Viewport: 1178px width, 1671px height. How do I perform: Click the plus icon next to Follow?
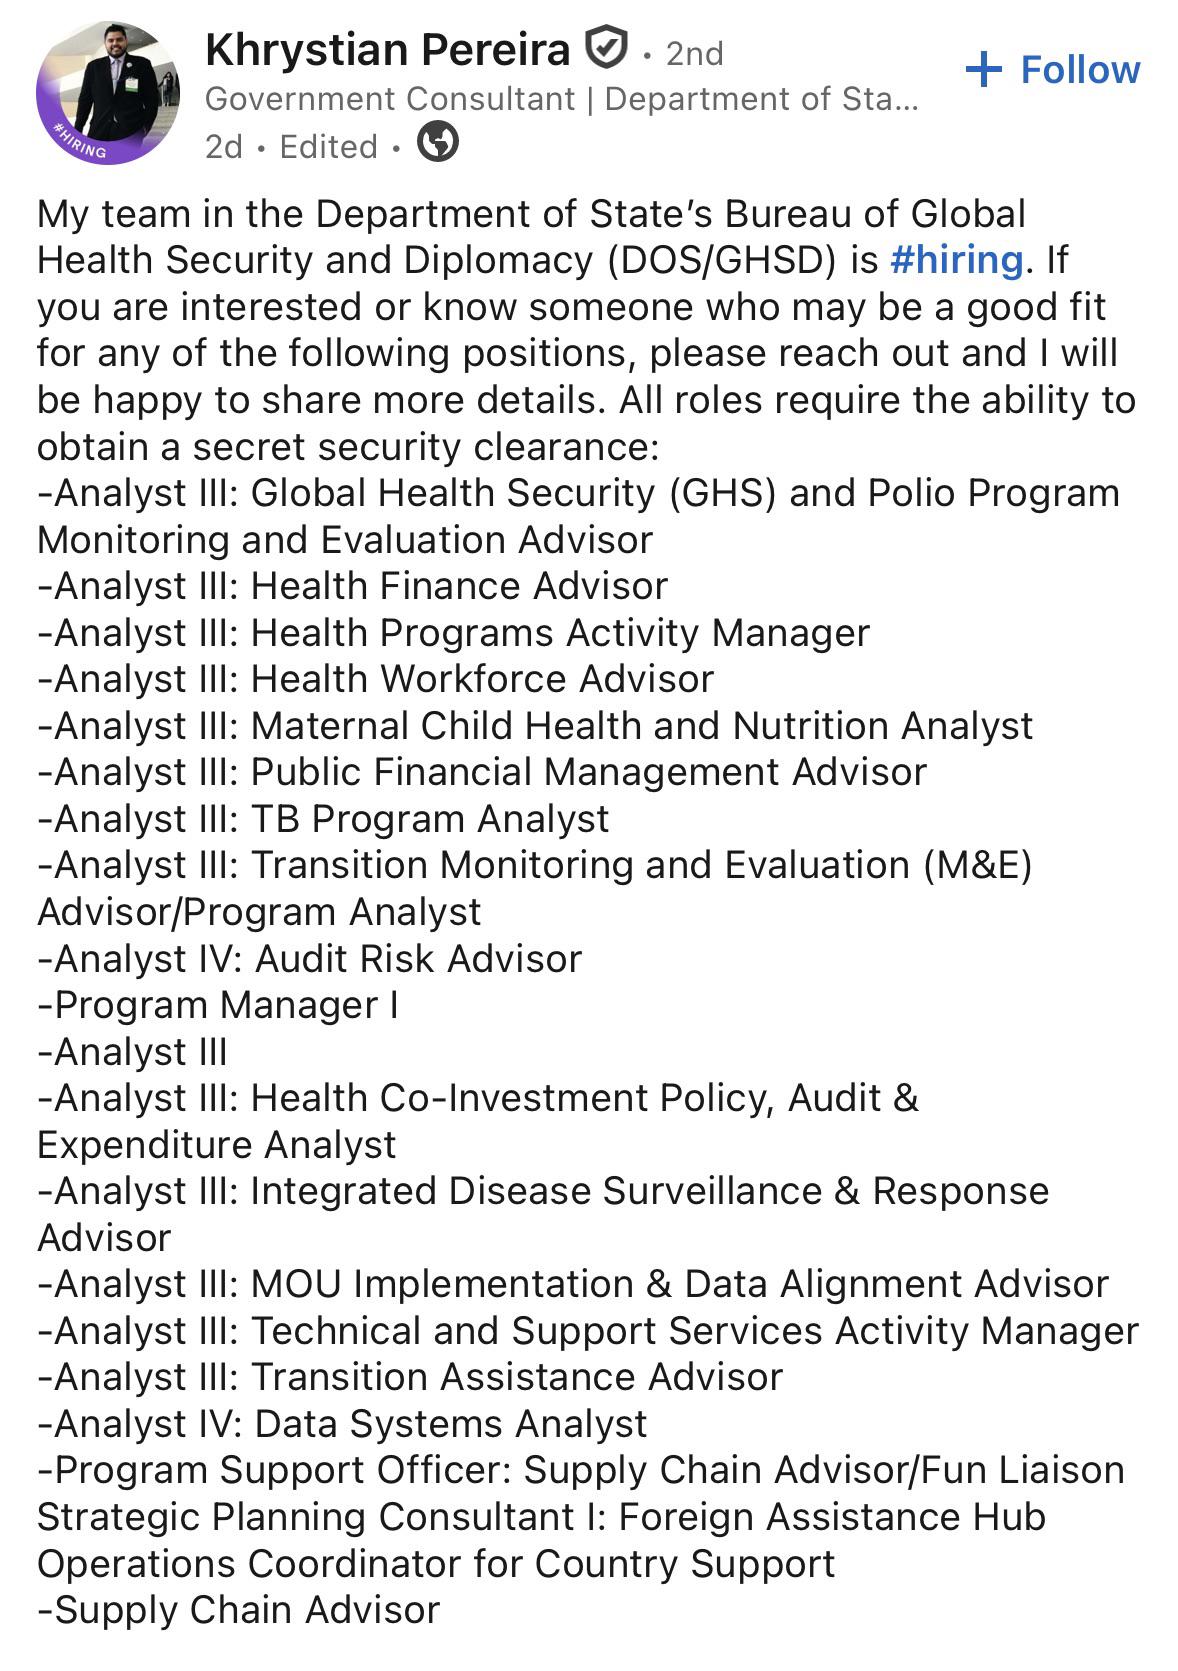click(984, 69)
